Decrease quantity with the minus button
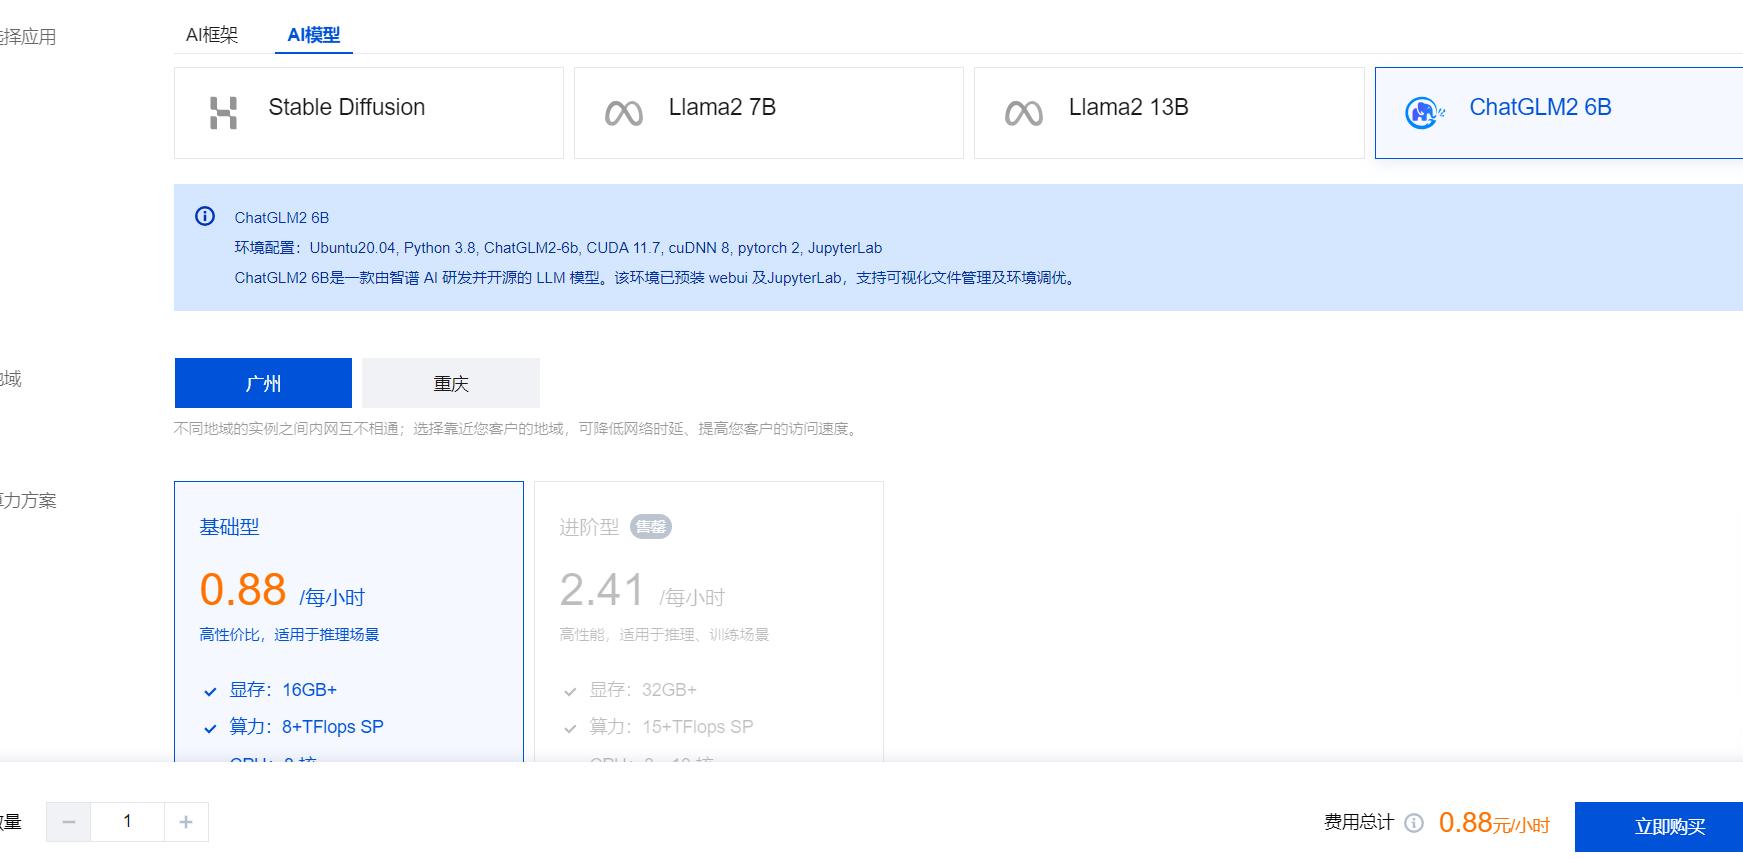This screenshot has width=1743, height=859. point(69,822)
